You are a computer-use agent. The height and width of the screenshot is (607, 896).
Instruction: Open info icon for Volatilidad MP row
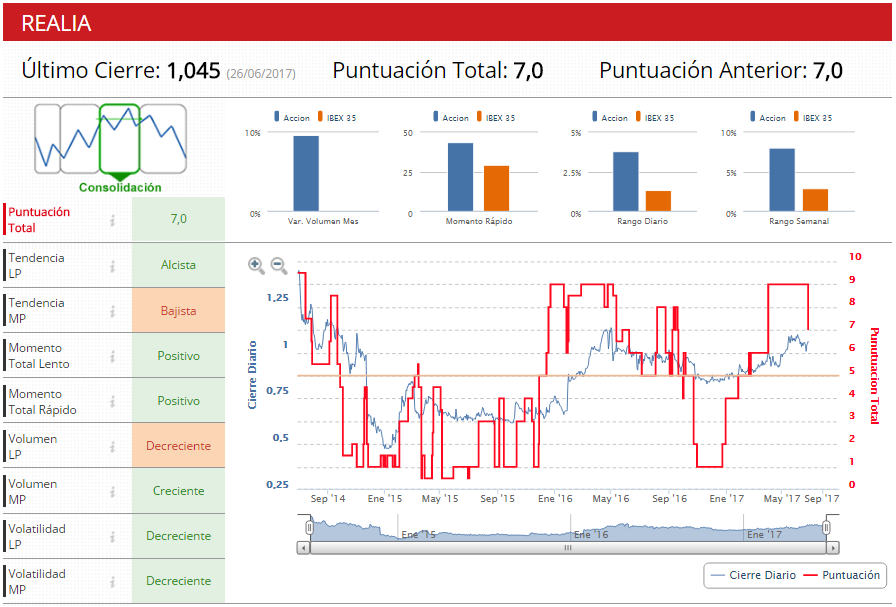(113, 582)
